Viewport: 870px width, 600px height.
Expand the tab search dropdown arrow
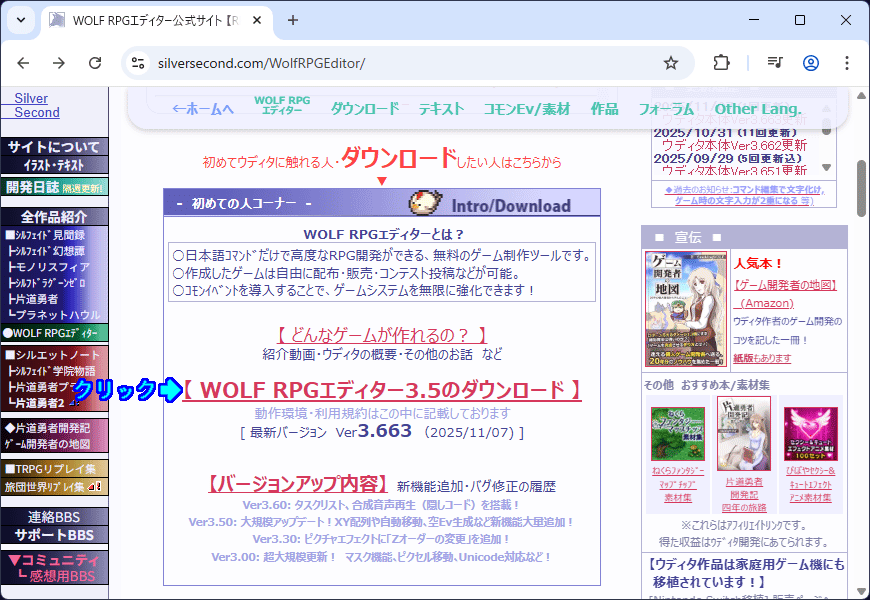(21, 20)
